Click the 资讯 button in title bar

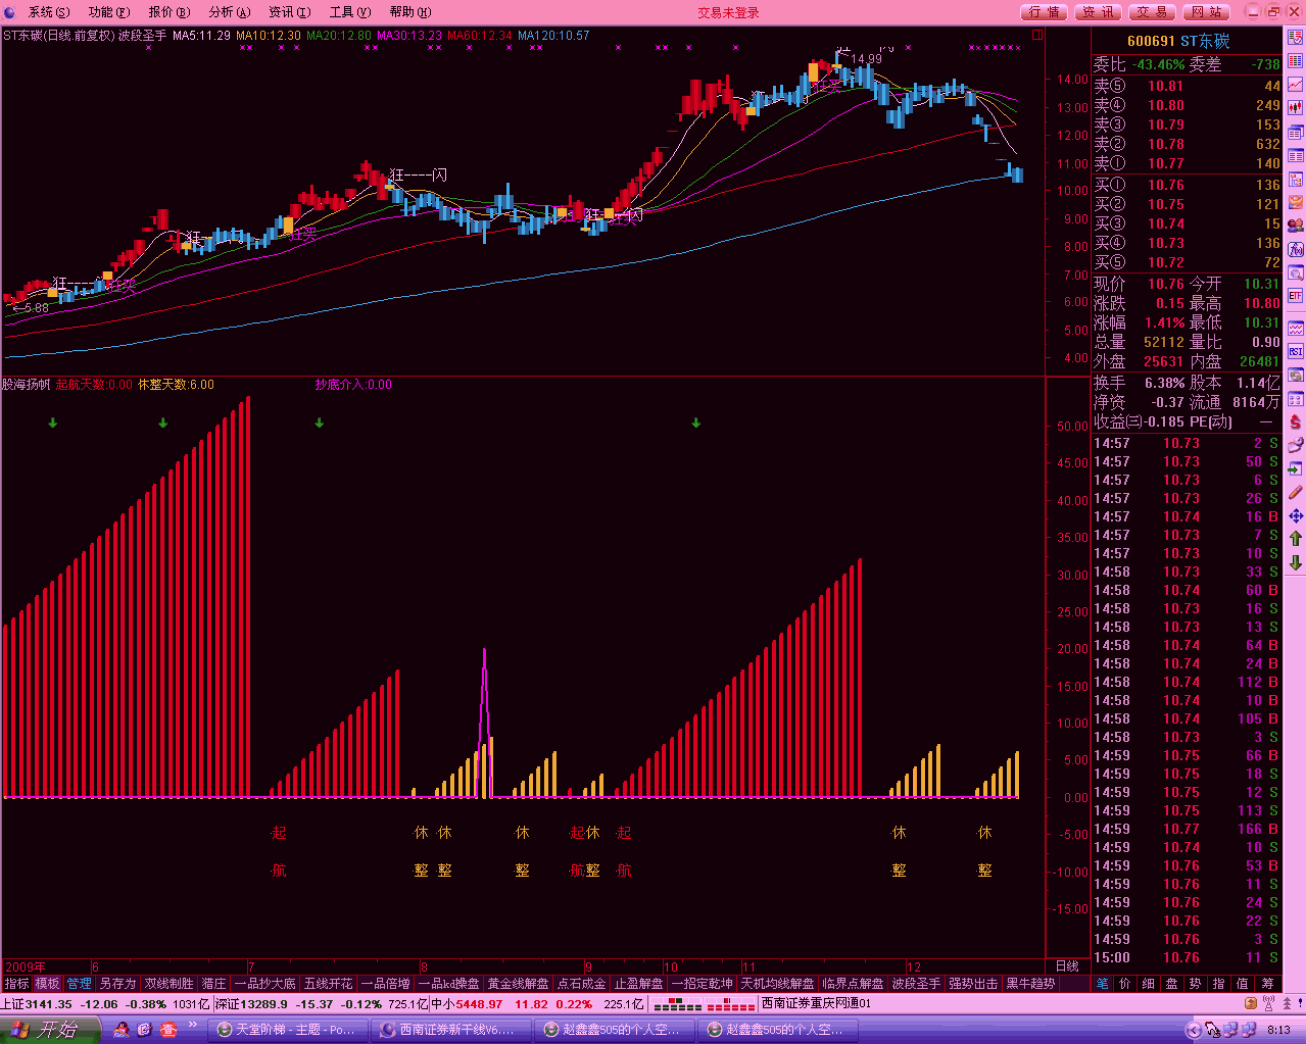(1099, 12)
